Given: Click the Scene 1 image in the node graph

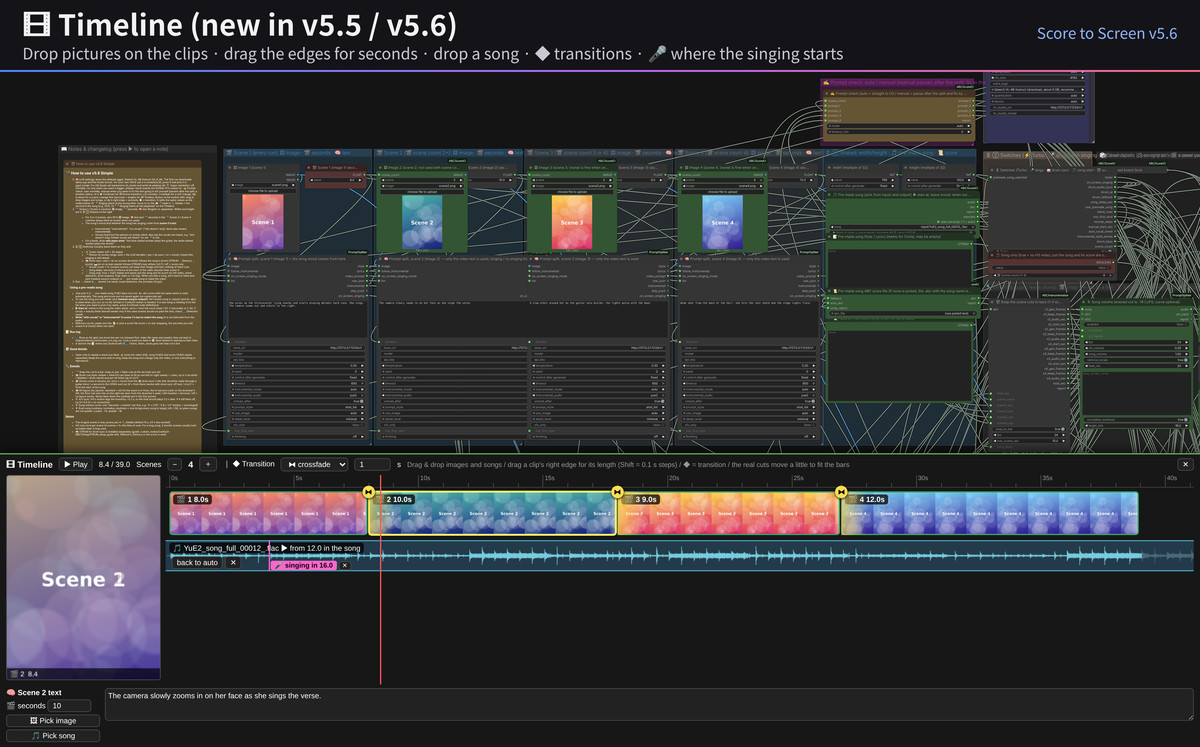Looking at the screenshot, I should 264,221.
